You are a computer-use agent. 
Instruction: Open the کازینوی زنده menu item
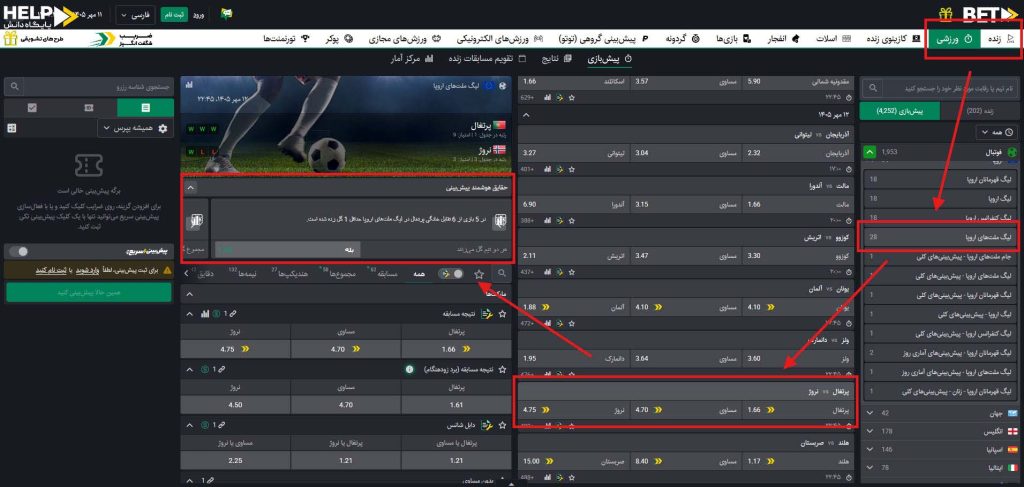pos(895,39)
